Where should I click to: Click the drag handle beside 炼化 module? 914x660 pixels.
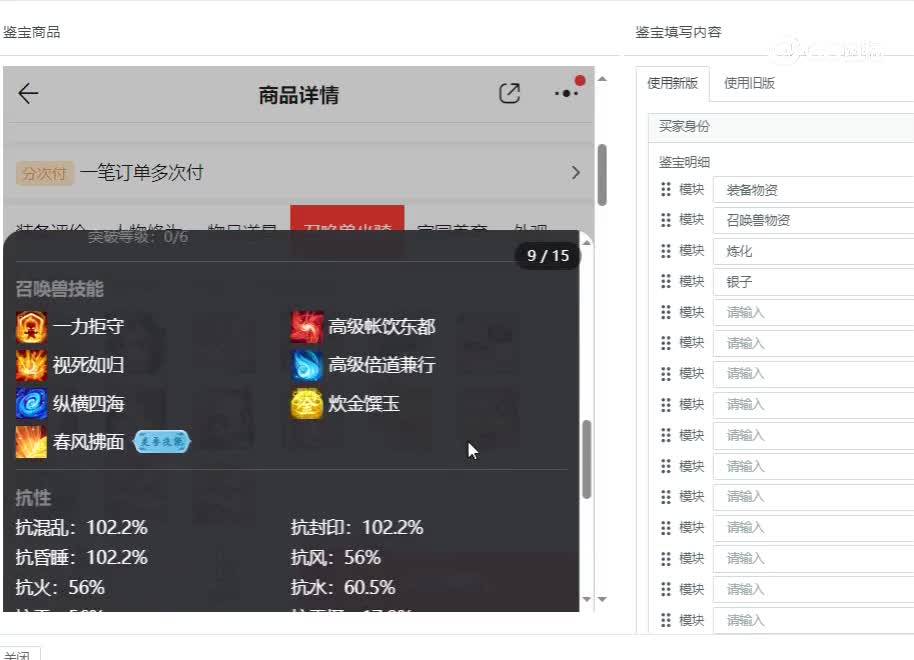click(x=665, y=250)
